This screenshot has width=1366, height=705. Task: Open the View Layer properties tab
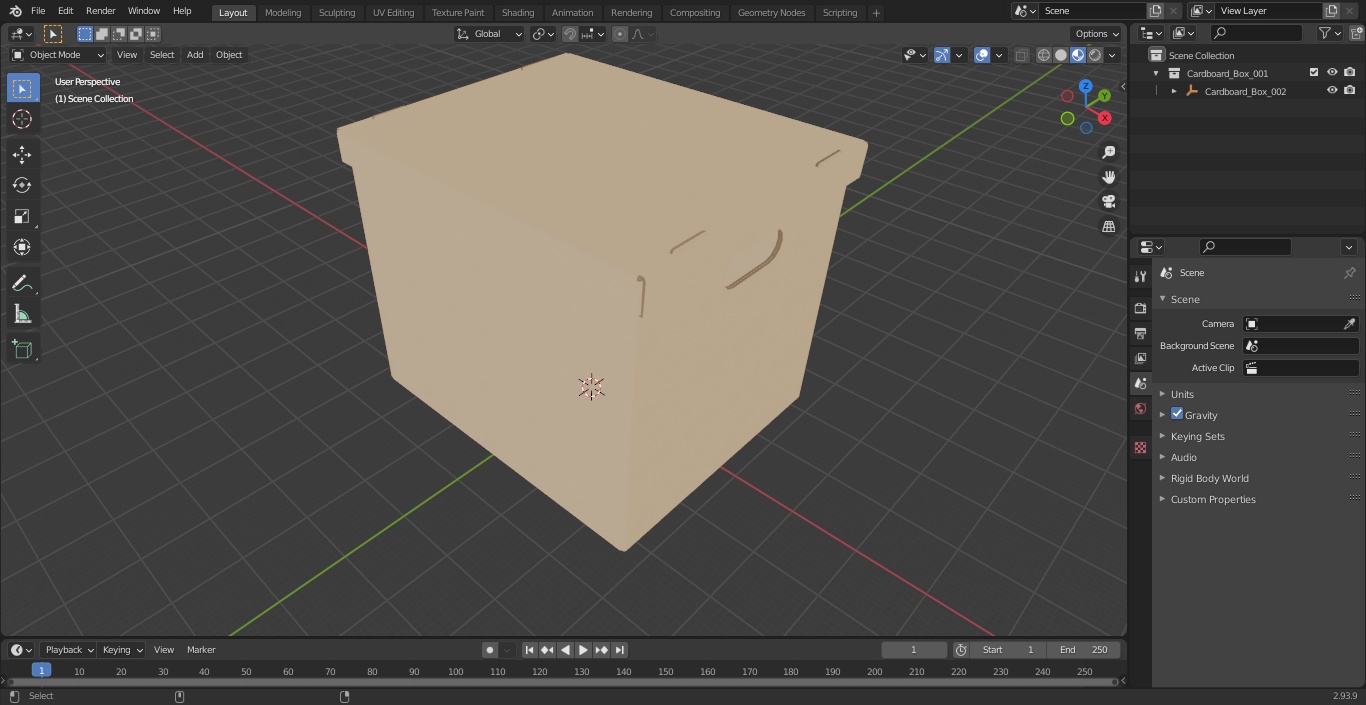[x=1140, y=358]
